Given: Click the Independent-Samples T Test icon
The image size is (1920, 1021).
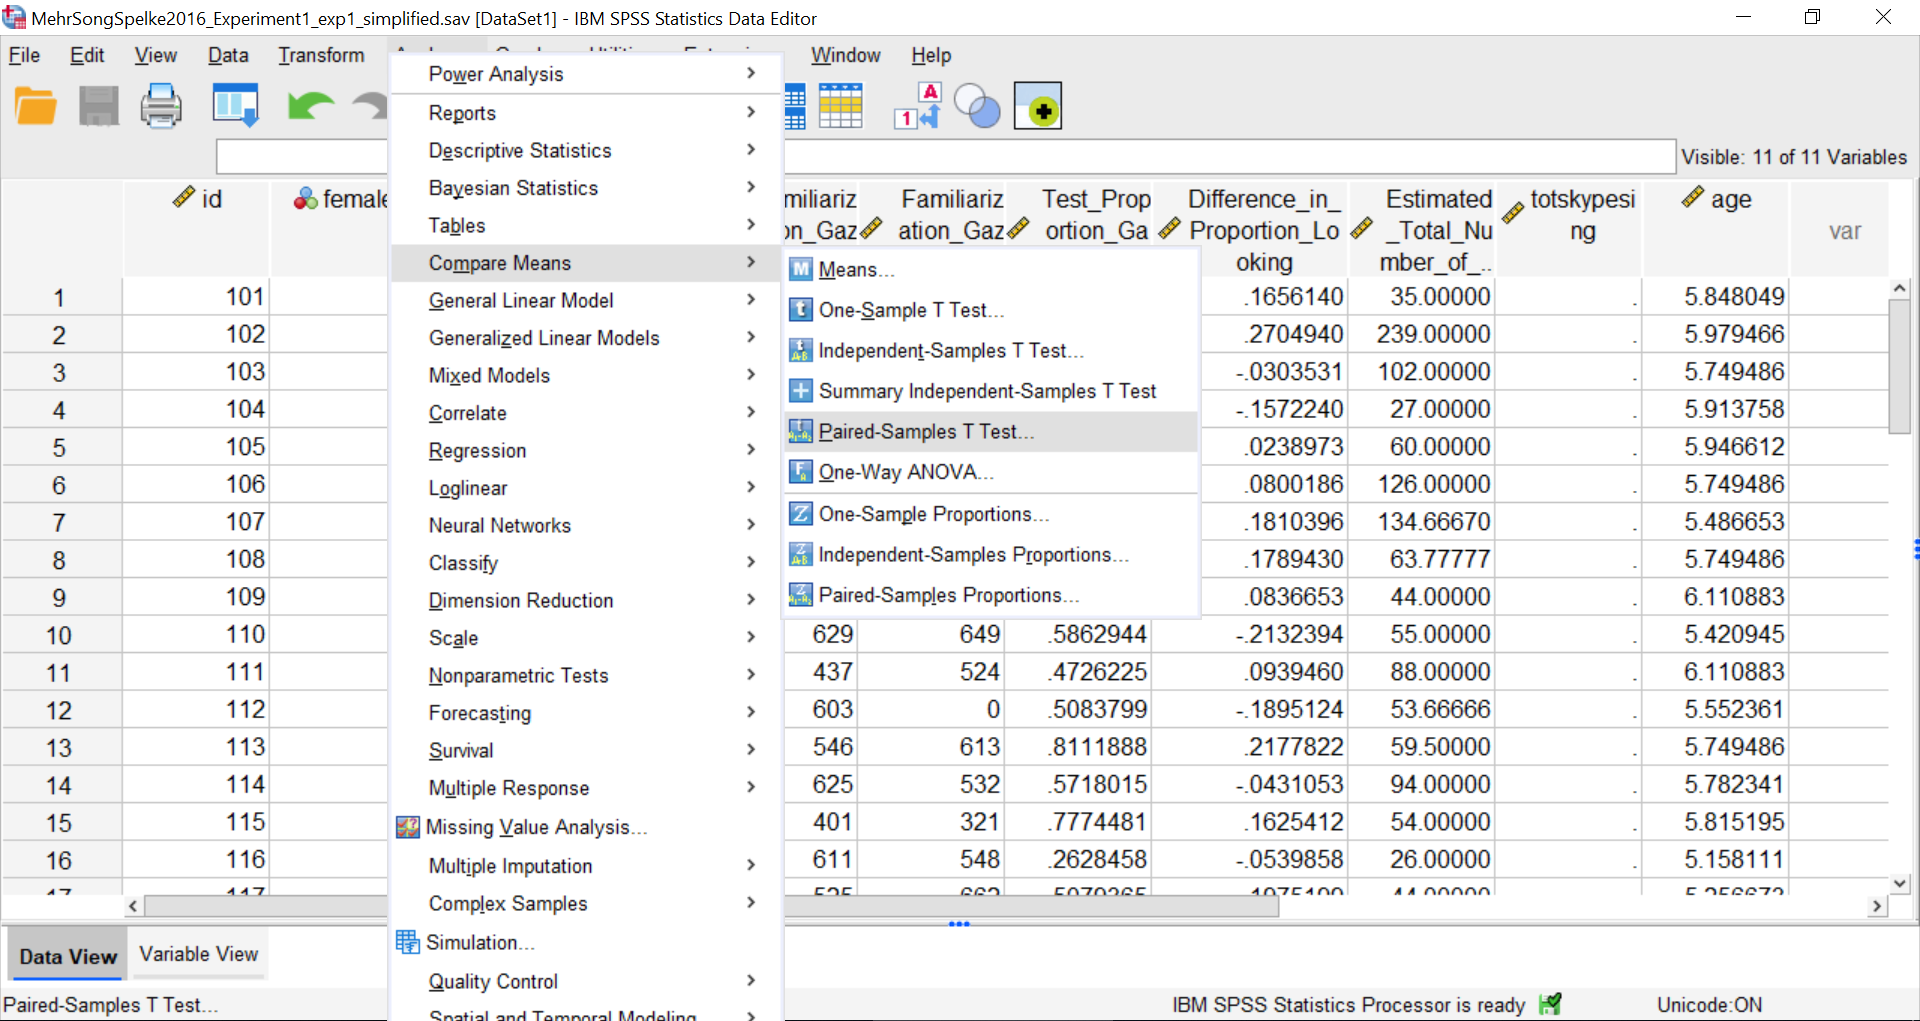Looking at the screenshot, I should coord(801,350).
